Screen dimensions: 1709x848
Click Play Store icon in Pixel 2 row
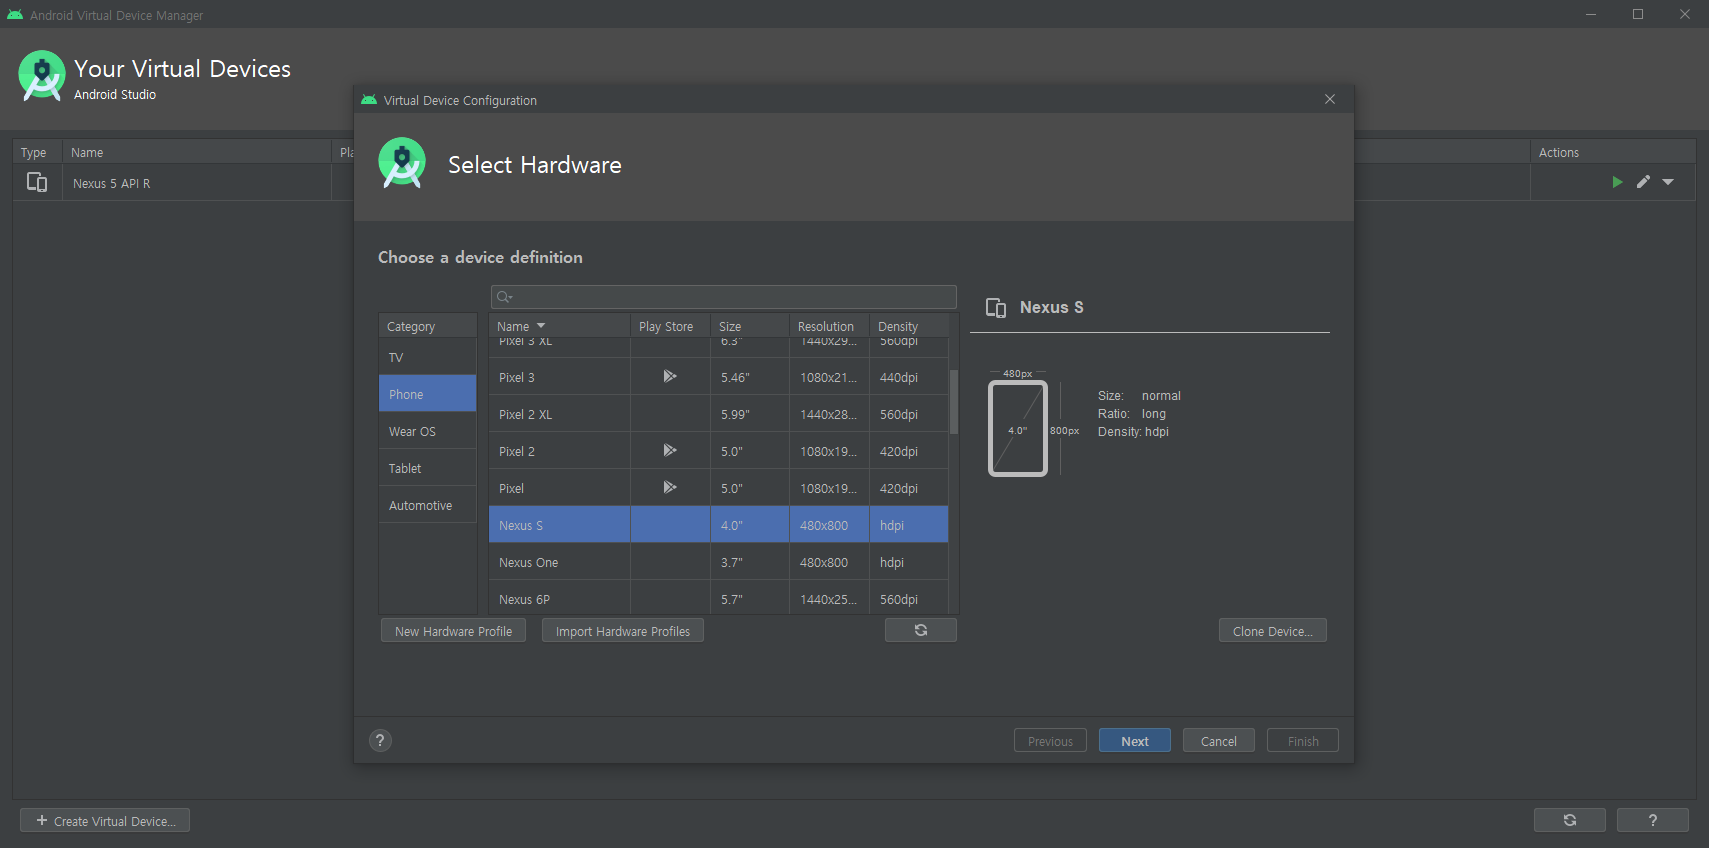(x=670, y=450)
